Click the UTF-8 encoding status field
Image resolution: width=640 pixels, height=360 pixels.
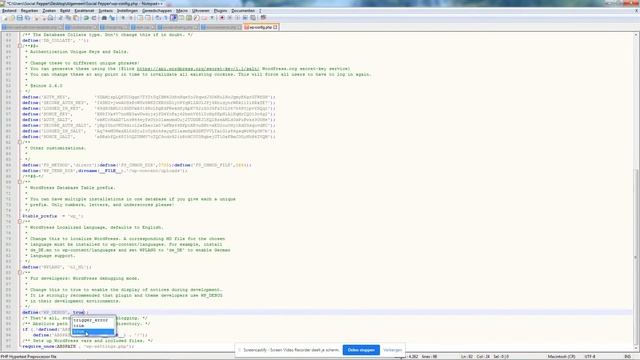point(590,357)
